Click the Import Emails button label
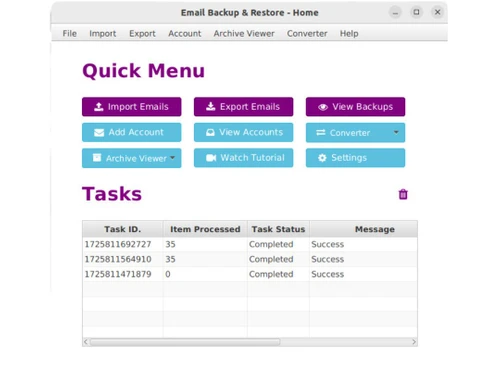 138,107
